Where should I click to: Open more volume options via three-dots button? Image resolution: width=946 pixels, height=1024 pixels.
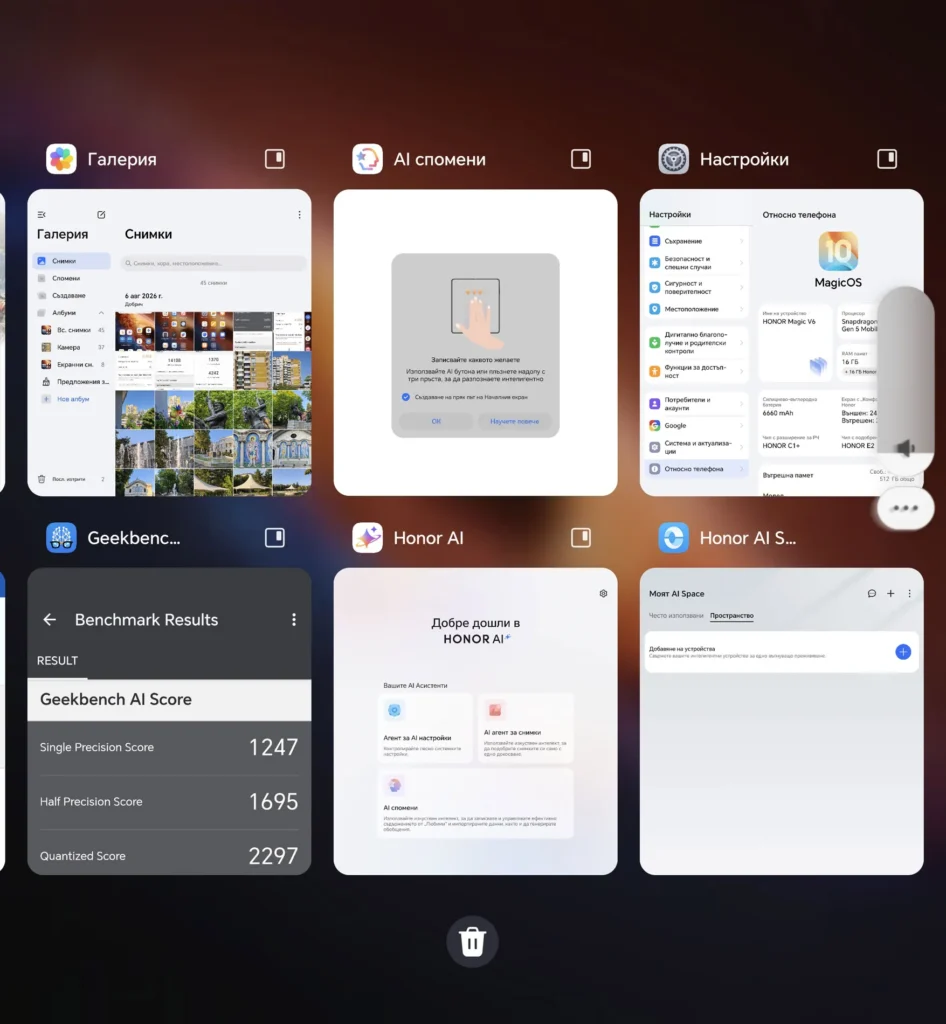tap(905, 508)
